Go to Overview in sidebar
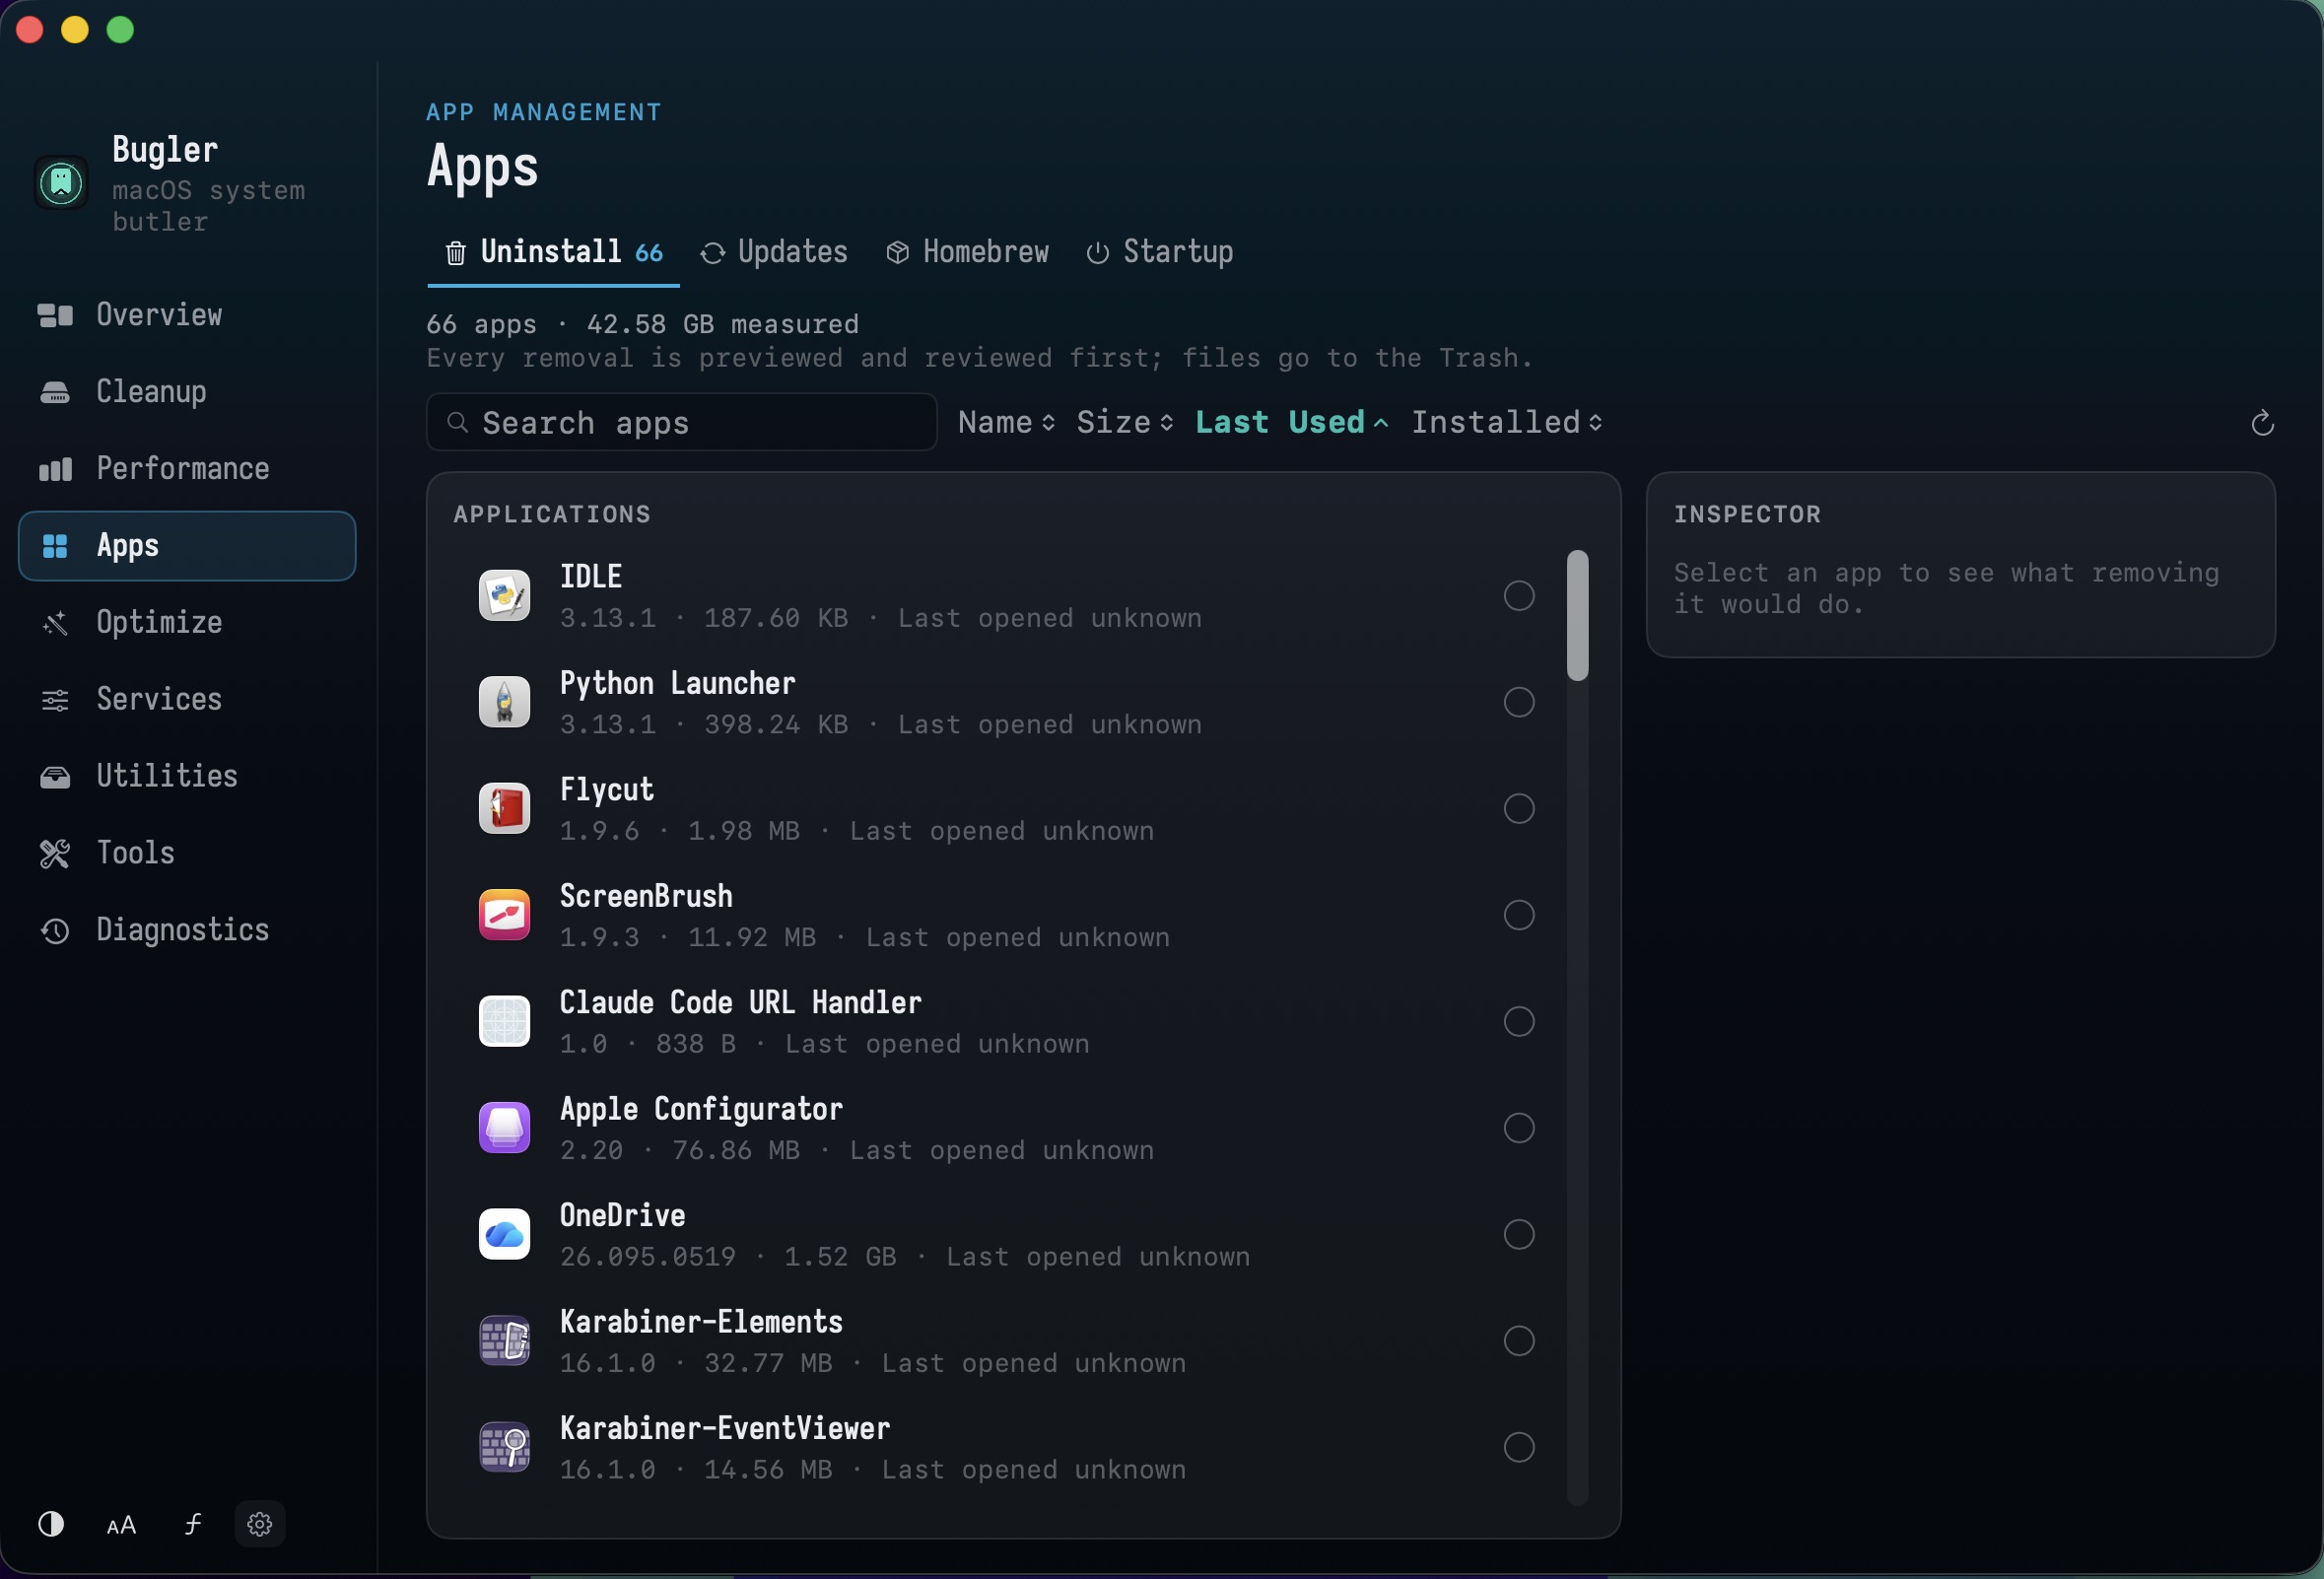This screenshot has height=1579, width=2324. pyautogui.click(x=187, y=315)
